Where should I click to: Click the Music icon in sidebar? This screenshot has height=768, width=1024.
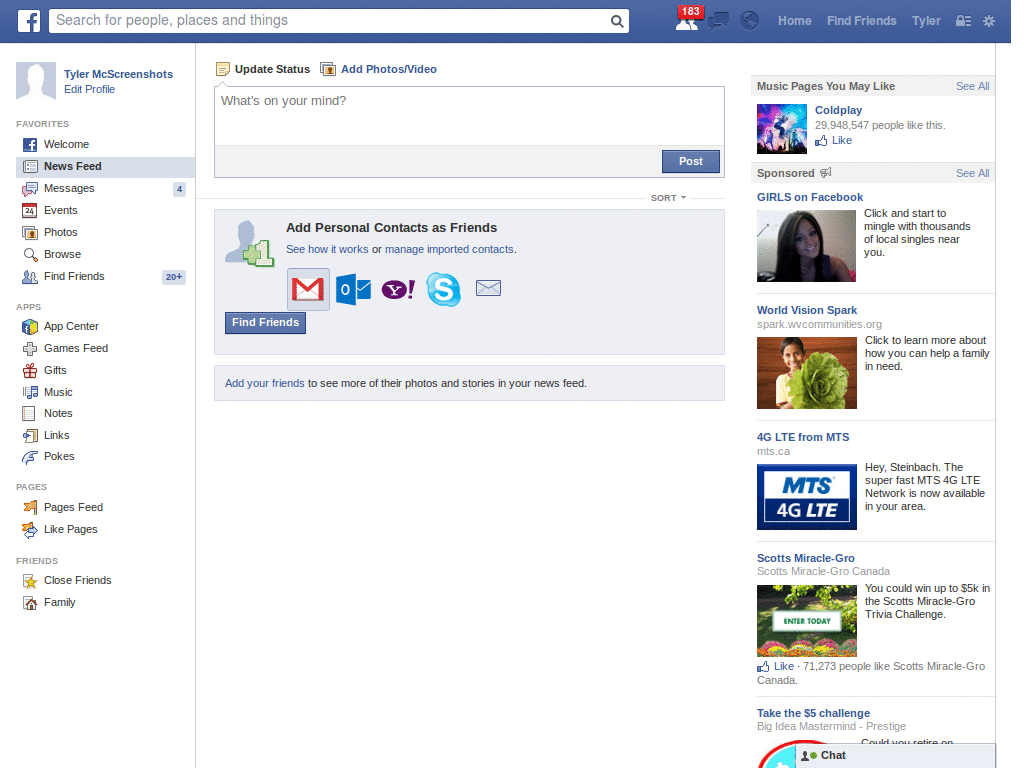(x=30, y=392)
